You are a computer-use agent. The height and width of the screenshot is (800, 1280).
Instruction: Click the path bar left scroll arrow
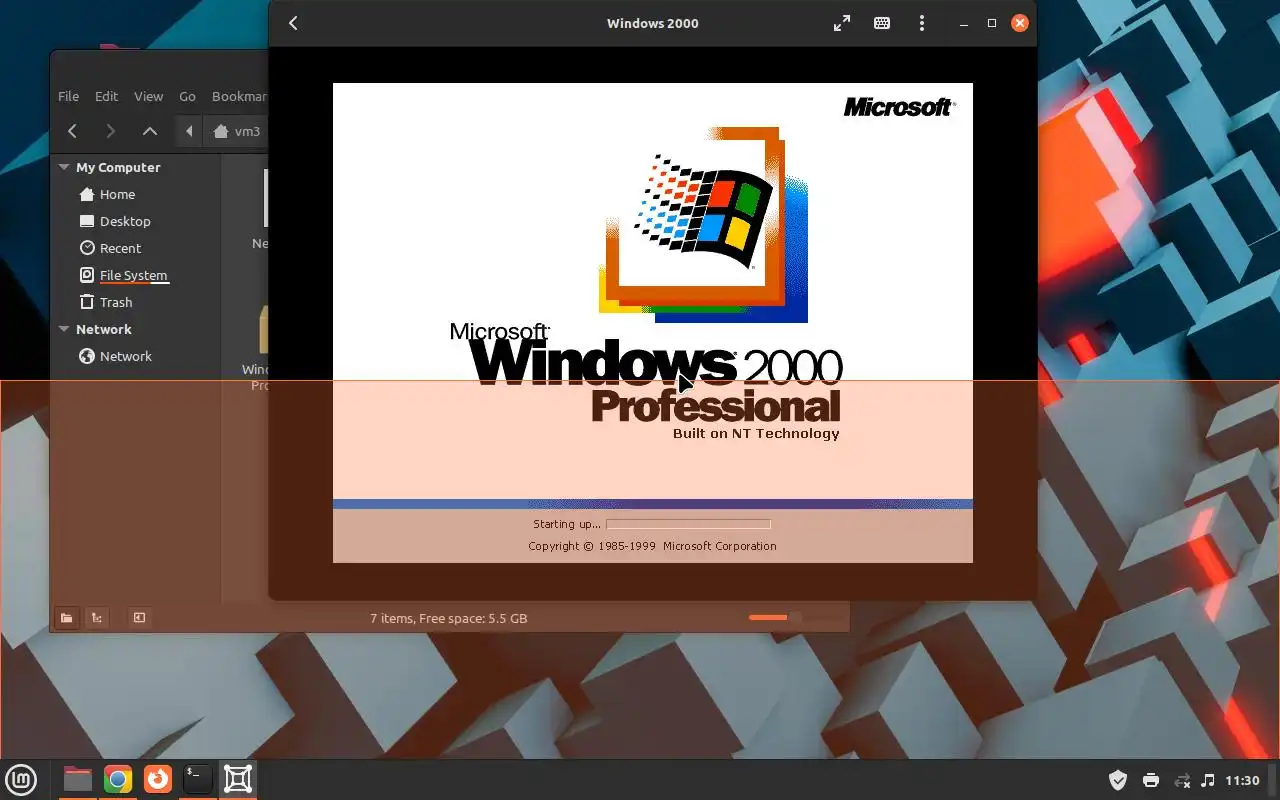(x=189, y=131)
